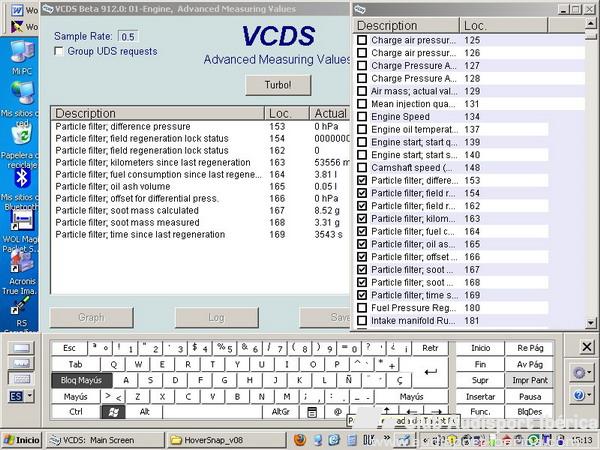
Task: Click the Retr backspace key
Action: (x=430, y=348)
